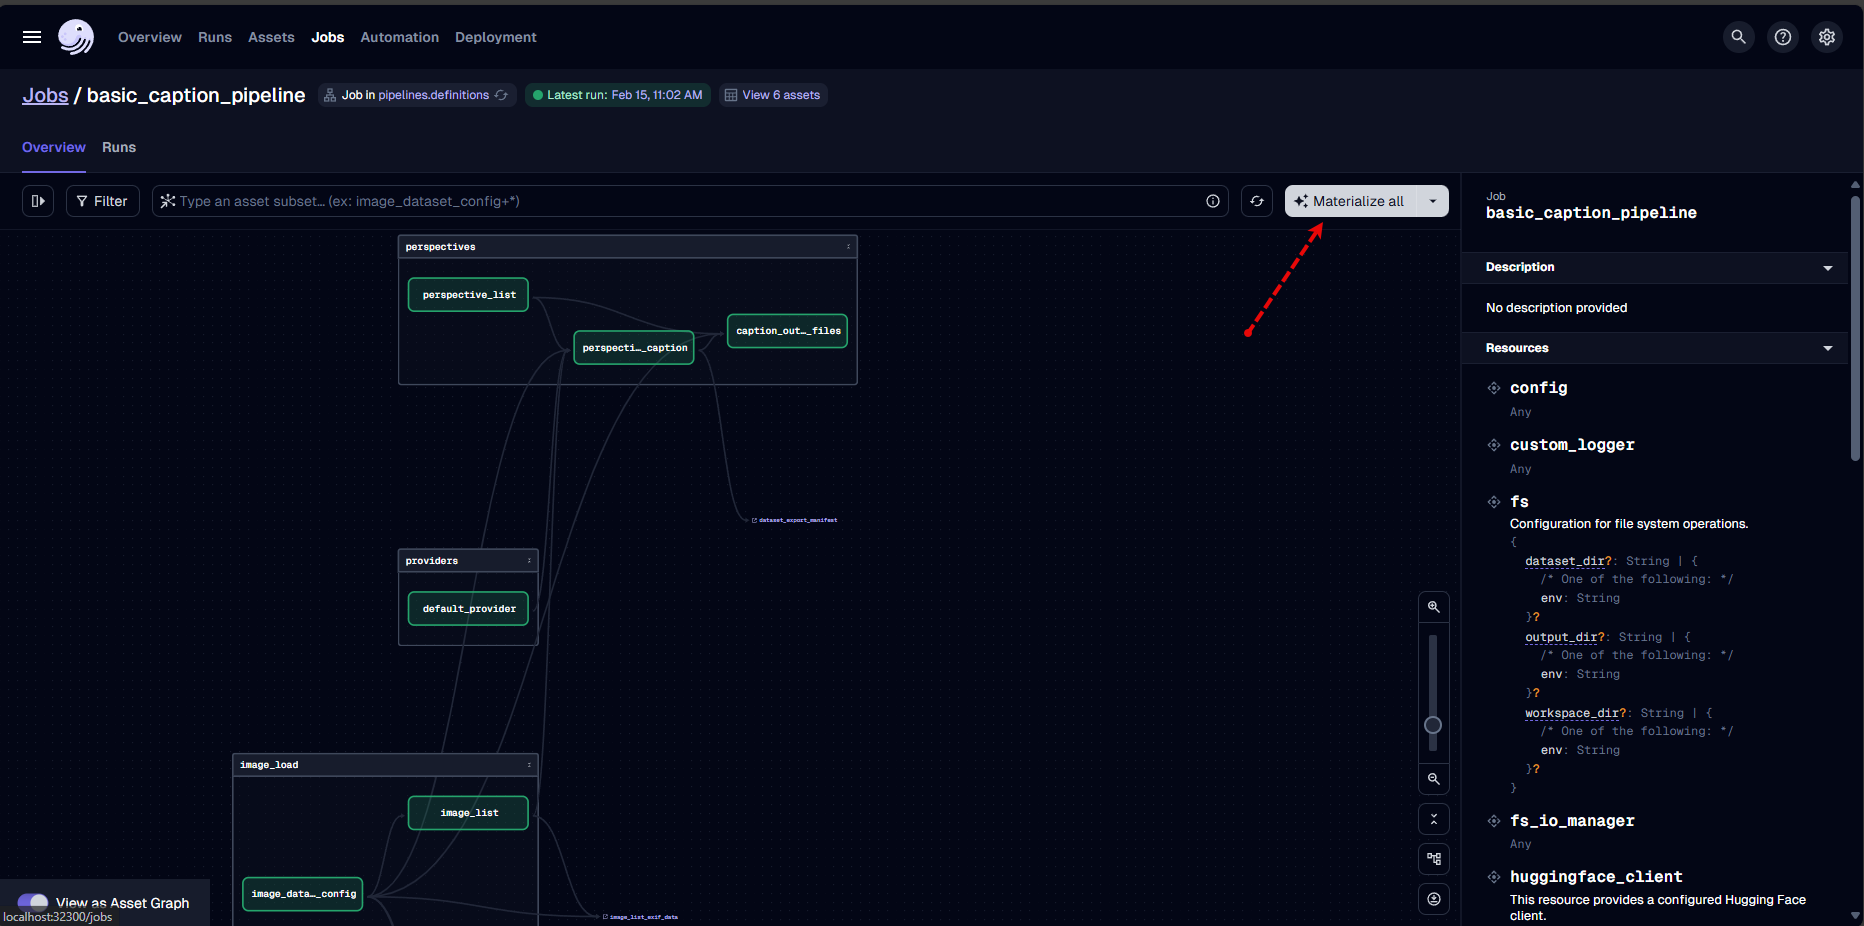Click the config resource icon
This screenshot has height=926, width=1864.
pos(1494,388)
